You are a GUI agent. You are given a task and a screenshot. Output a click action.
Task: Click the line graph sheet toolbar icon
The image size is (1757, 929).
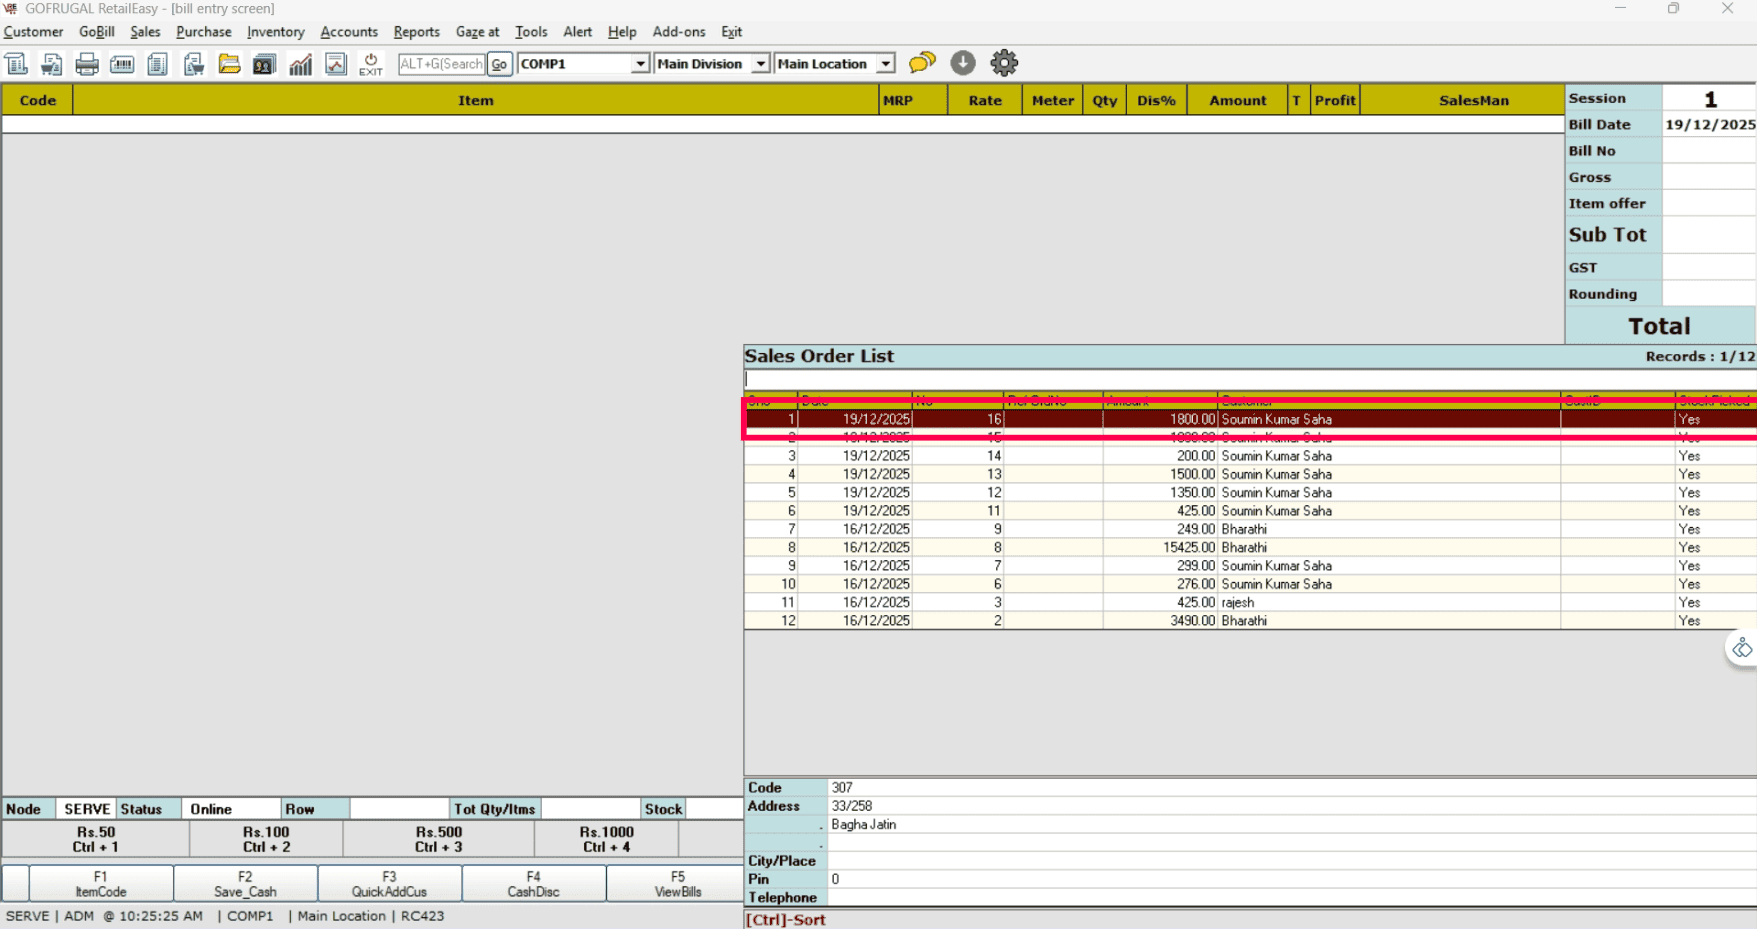(x=336, y=64)
